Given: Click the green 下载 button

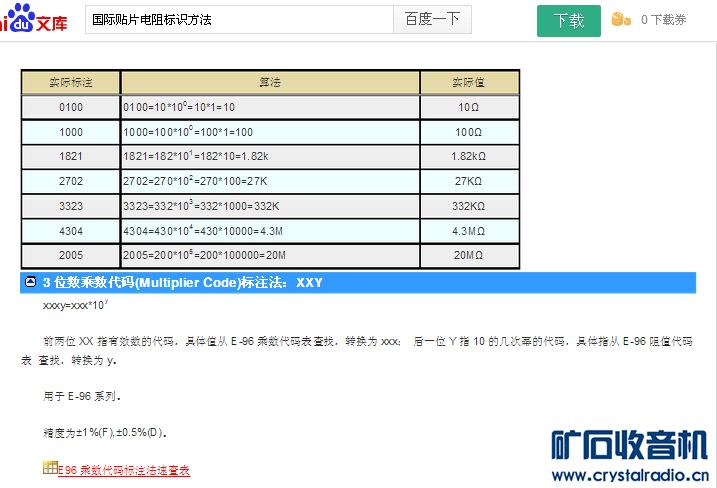Looking at the screenshot, I should click(569, 21).
